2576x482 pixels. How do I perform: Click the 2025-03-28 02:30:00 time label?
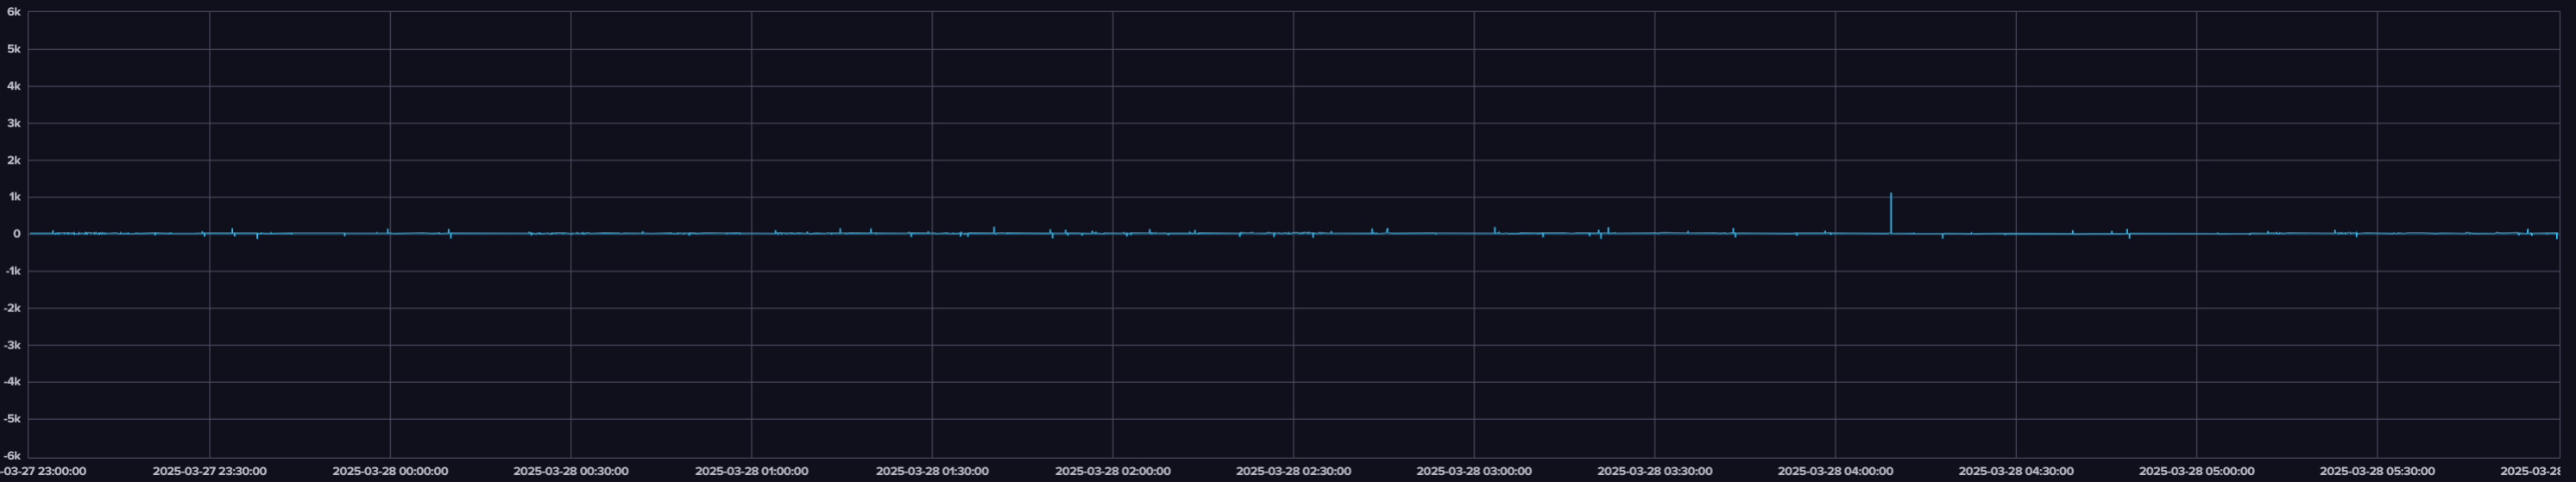point(1293,471)
